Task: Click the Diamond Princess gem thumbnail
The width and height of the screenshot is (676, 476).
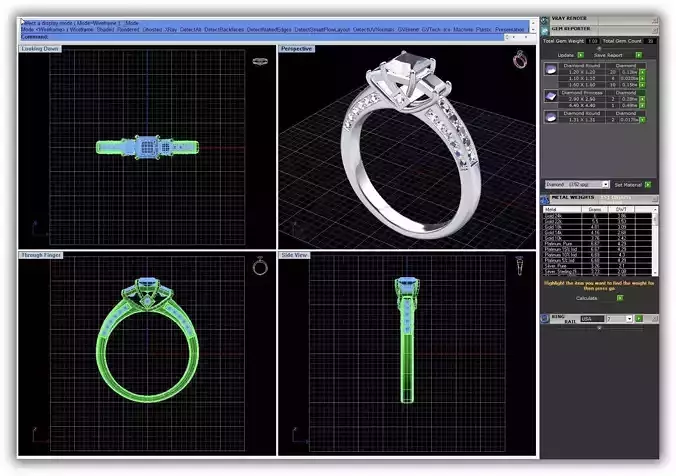Action: pyautogui.click(x=551, y=96)
